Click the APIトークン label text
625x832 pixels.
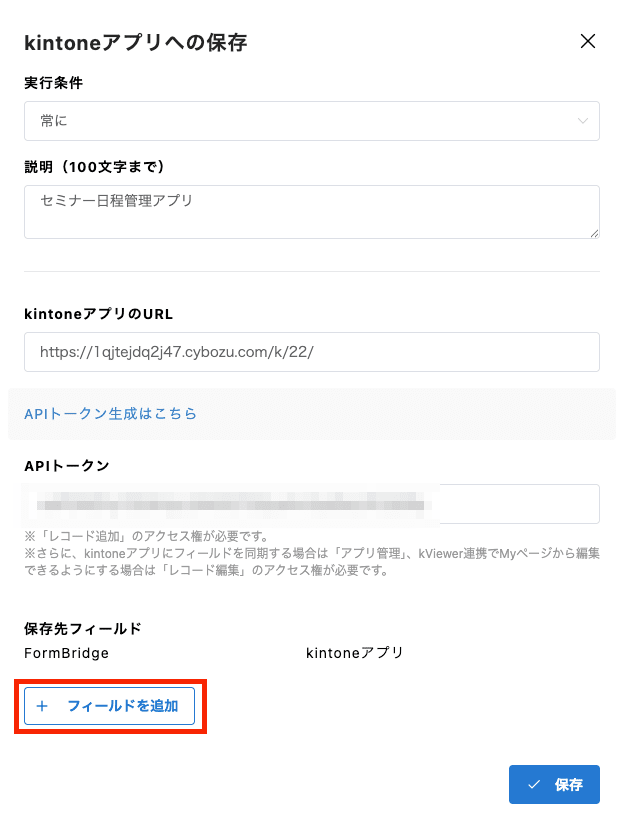click(67, 465)
